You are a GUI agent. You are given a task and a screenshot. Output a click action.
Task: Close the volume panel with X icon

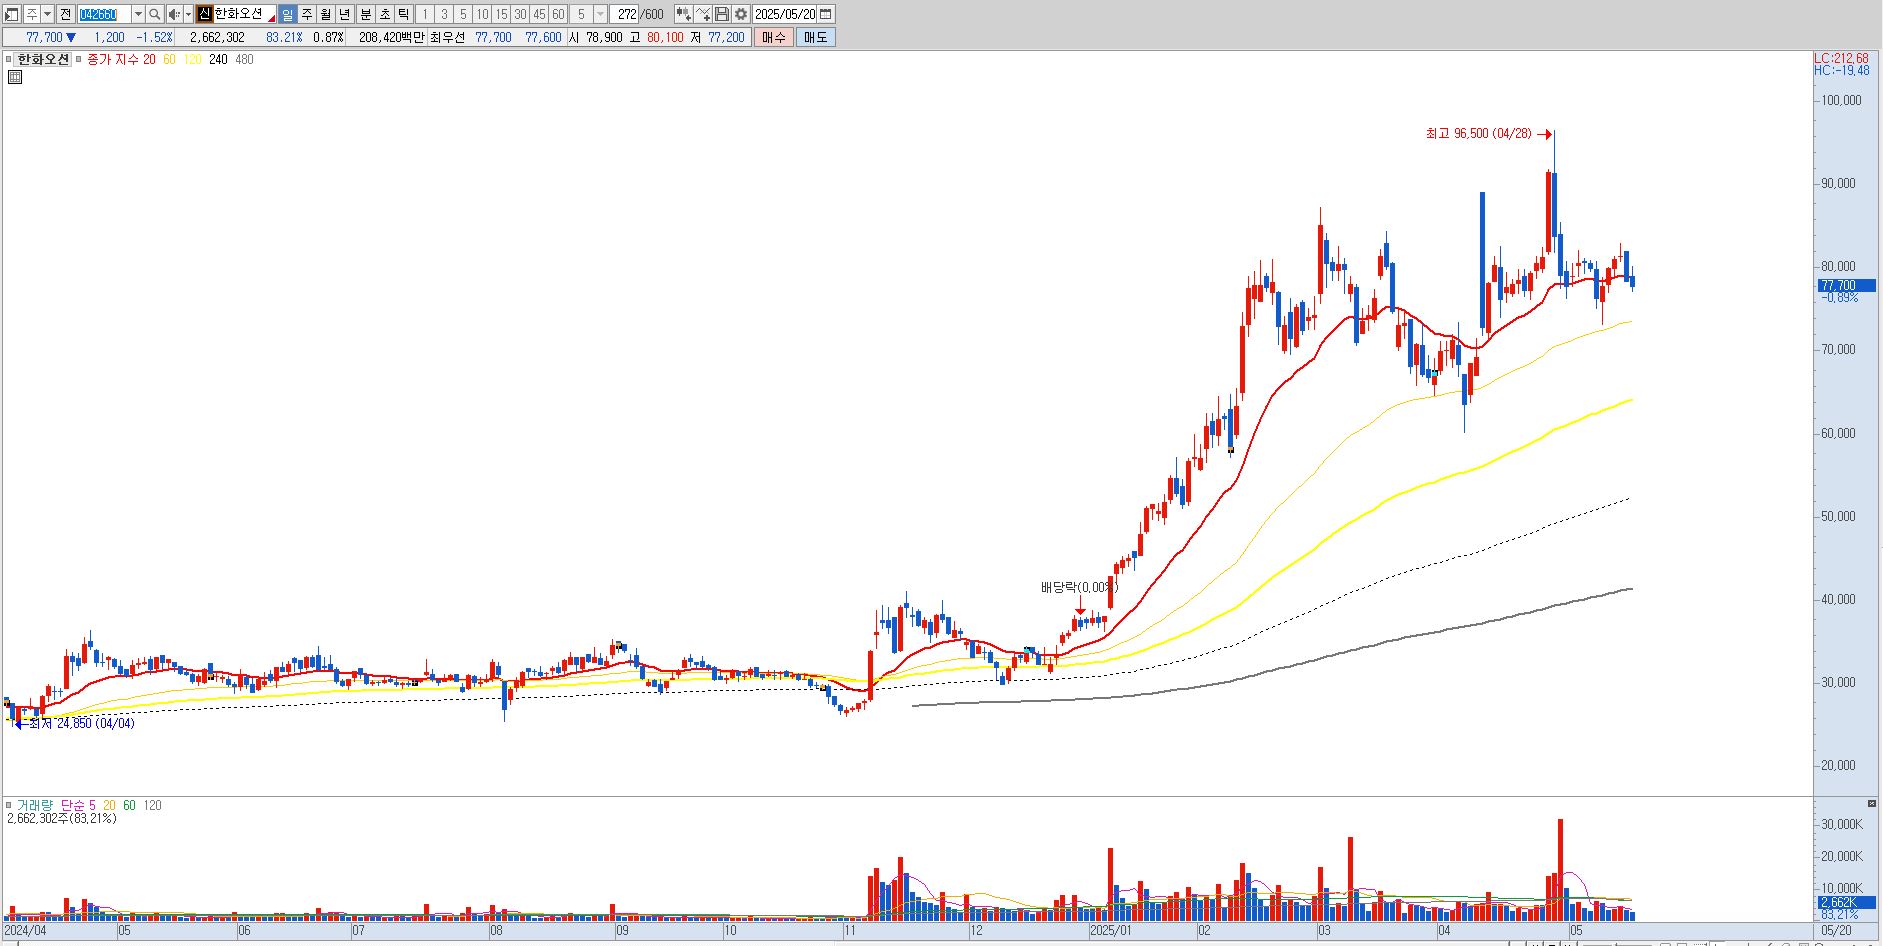(1872, 803)
